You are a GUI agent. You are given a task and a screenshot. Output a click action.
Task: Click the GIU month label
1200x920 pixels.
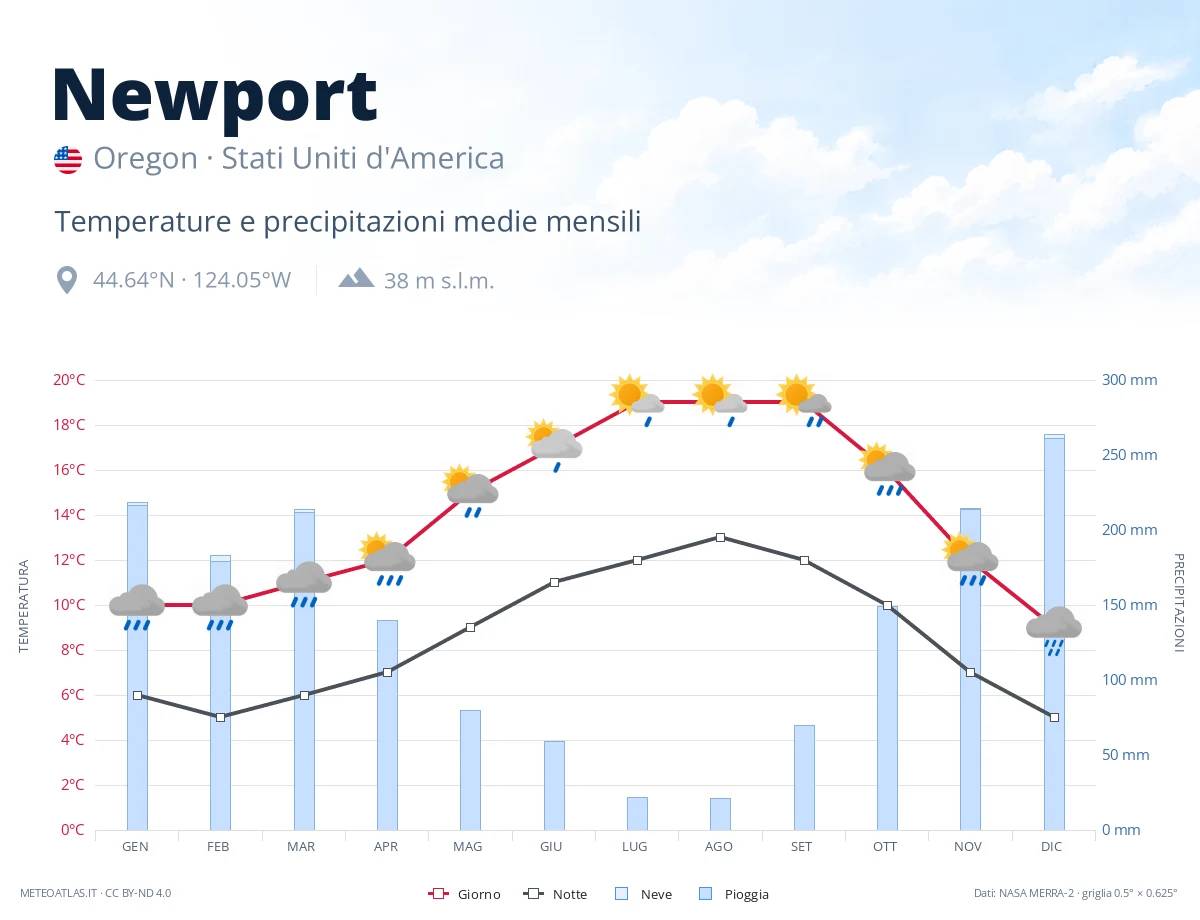[x=551, y=847]
